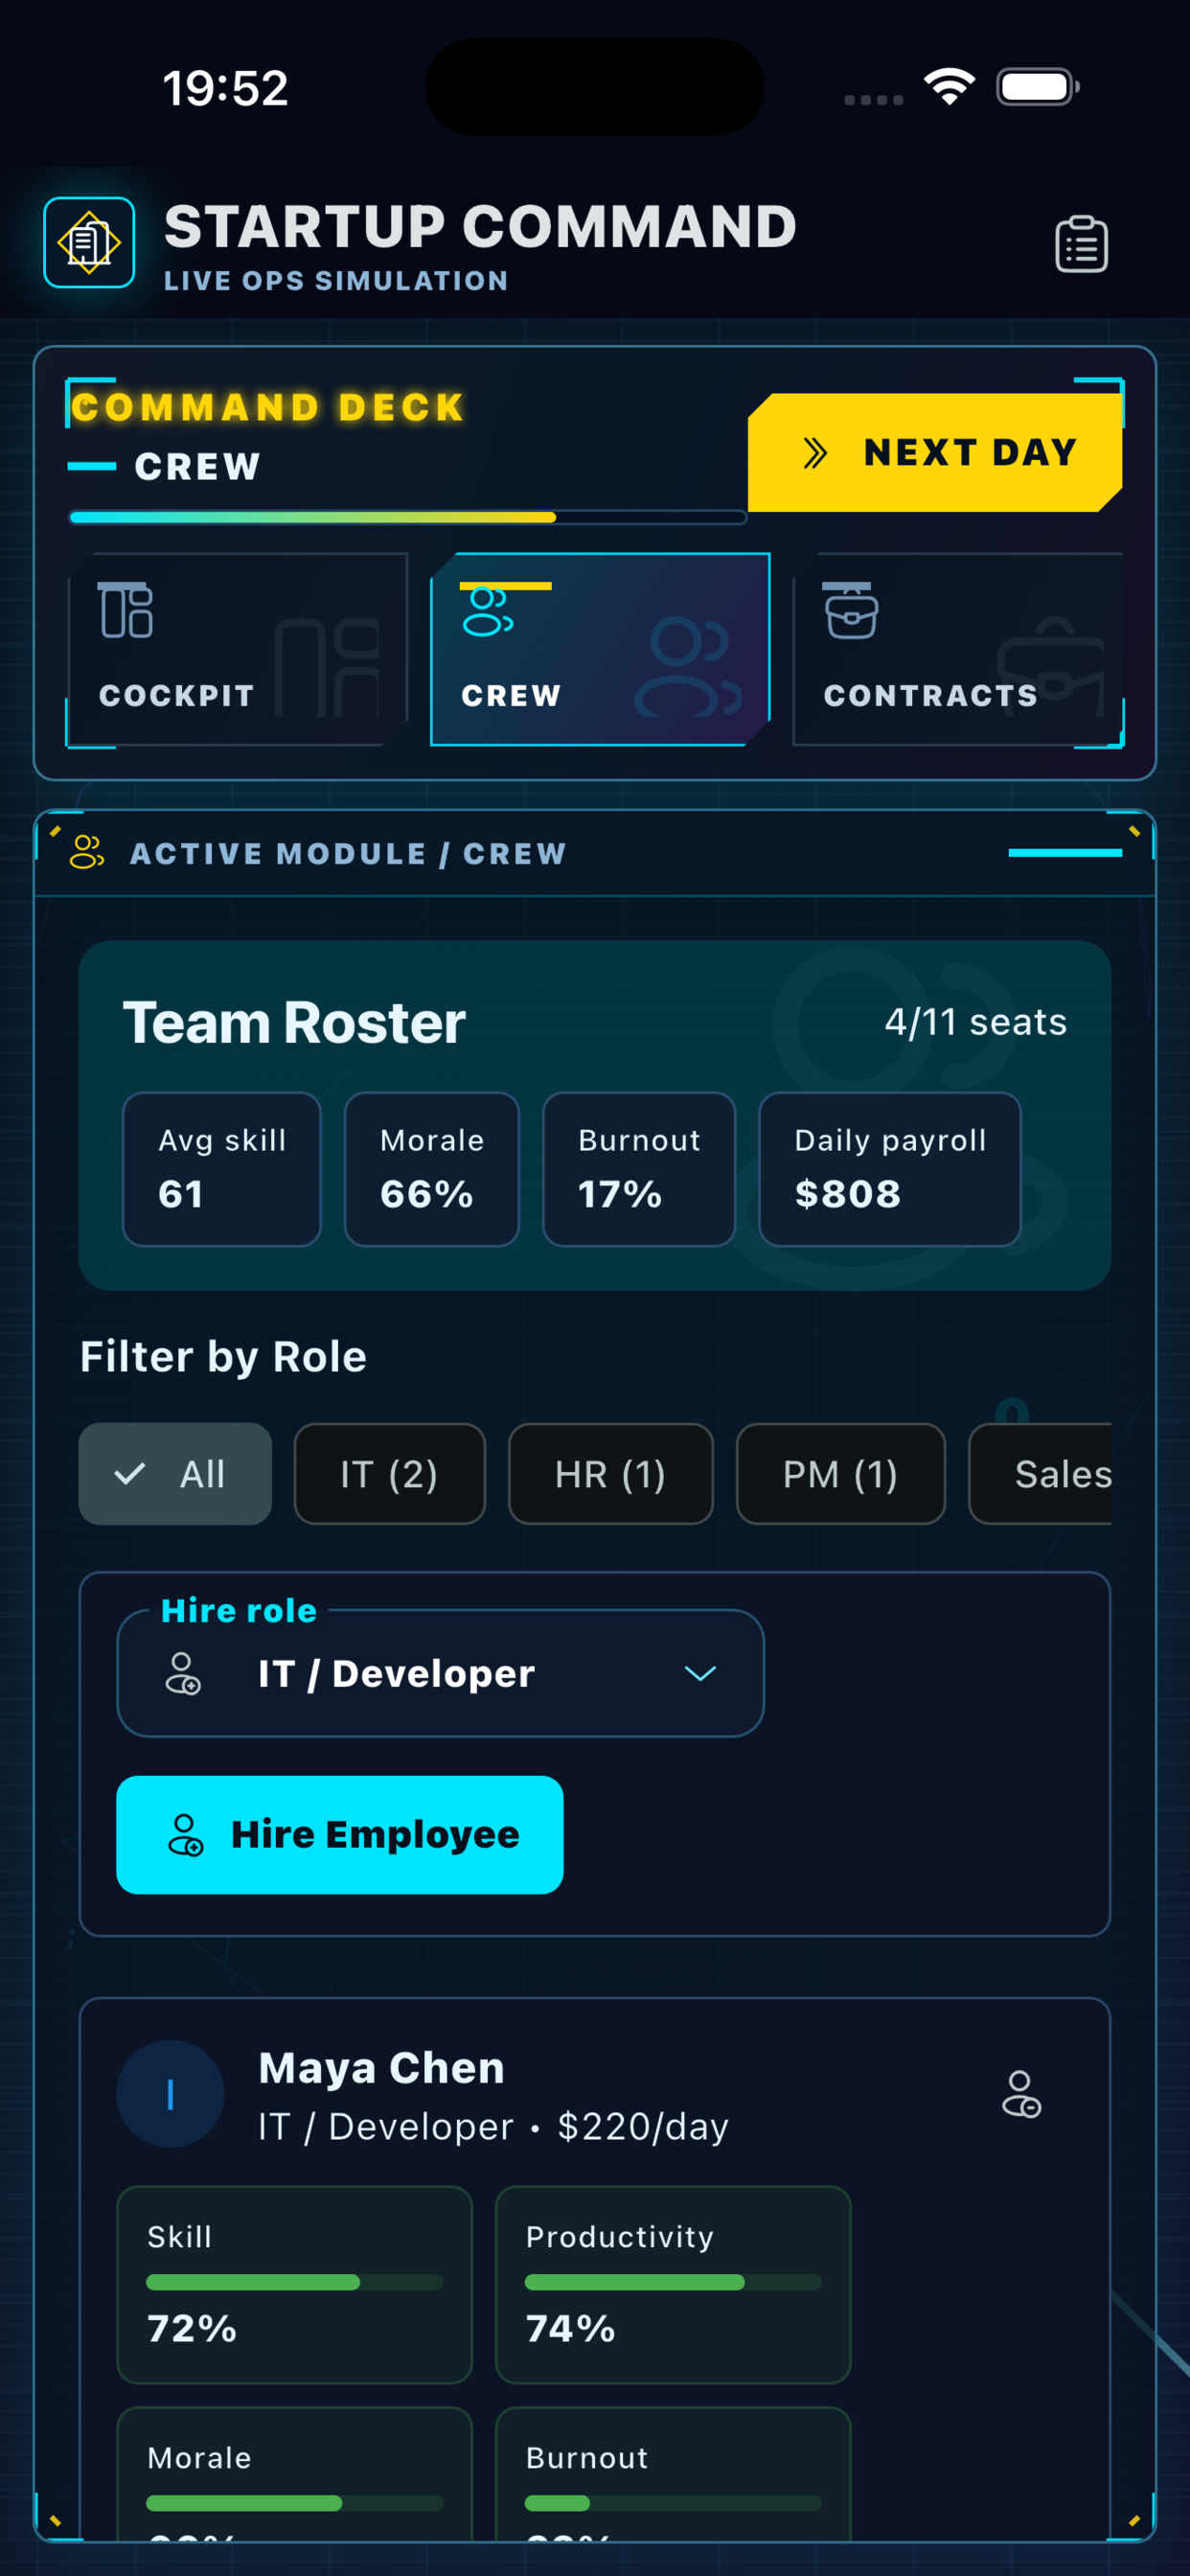This screenshot has width=1190, height=2576.
Task: Click the Avg skill 61 stat card
Action: [222, 1169]
